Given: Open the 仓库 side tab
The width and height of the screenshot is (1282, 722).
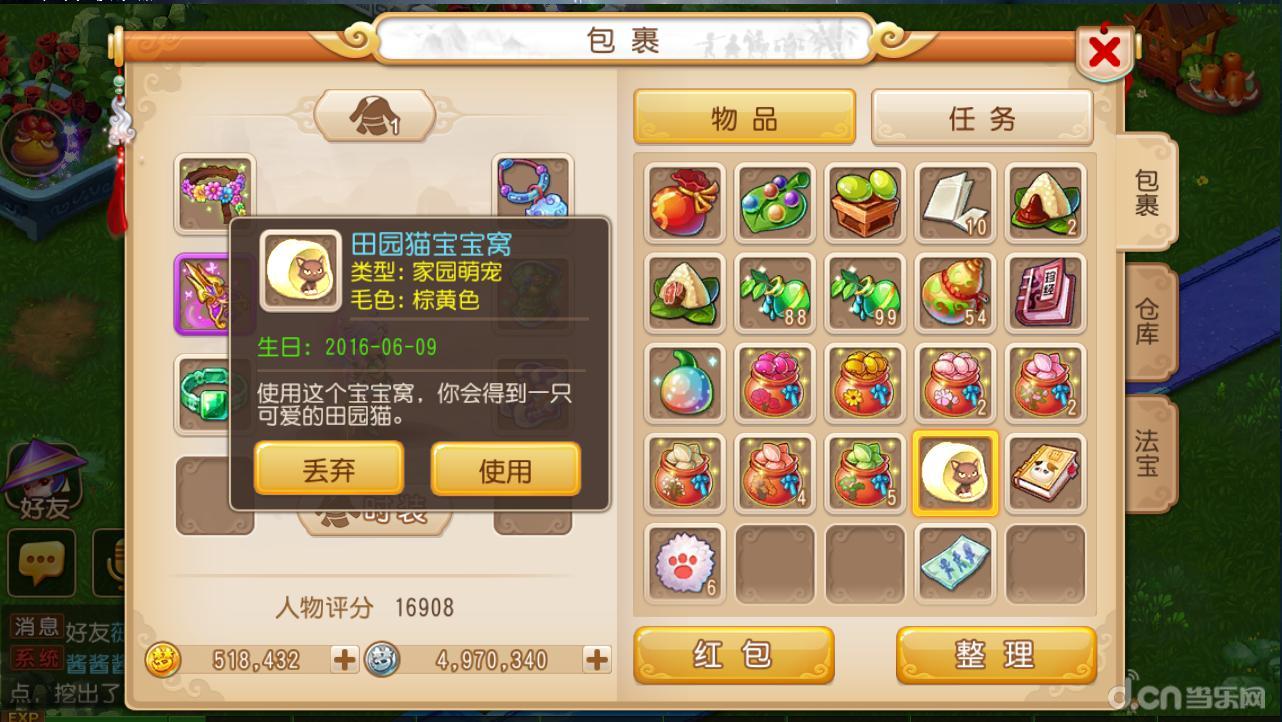Looking at the screenshot, I should point(1148,322).
